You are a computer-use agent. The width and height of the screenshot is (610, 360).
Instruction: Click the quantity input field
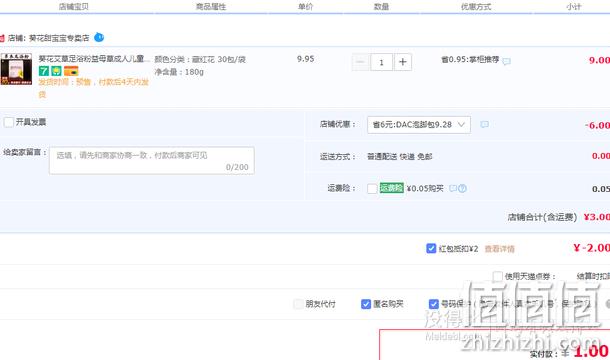pos(381,62)
